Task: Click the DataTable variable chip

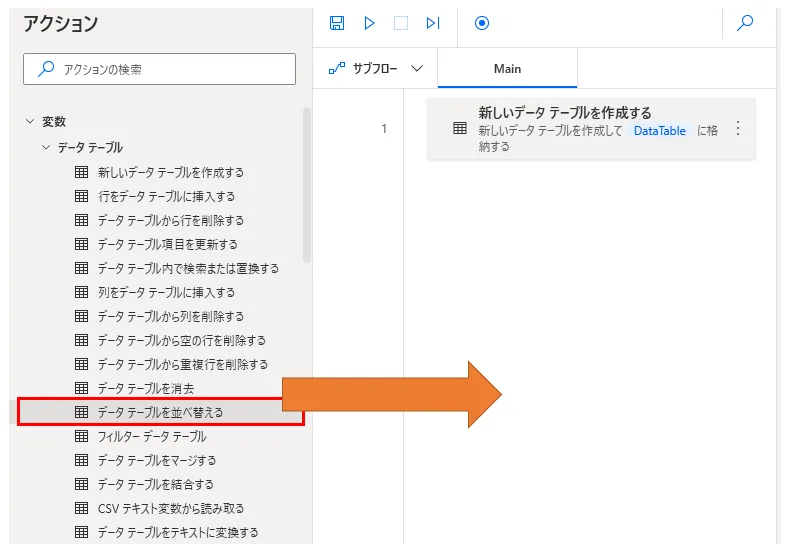Action: (659, 131)
